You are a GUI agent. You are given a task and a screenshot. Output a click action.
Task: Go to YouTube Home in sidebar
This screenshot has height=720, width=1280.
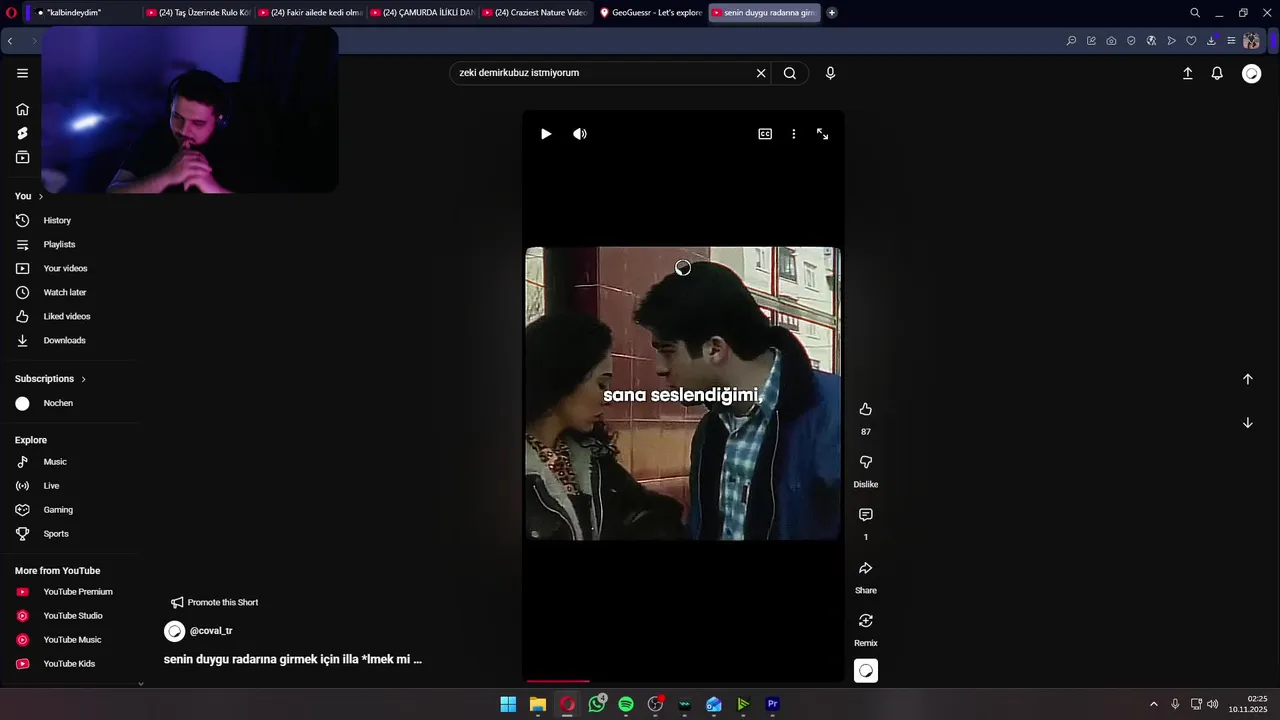[22, 109]
